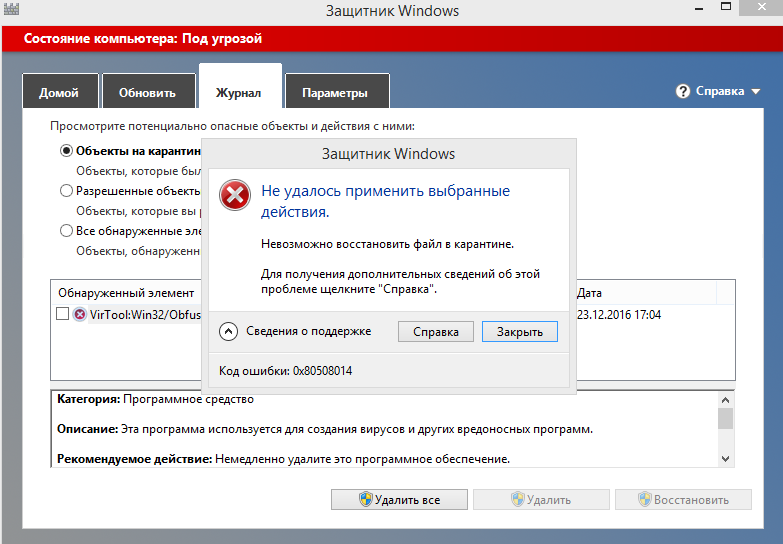
Task: Click the VirTool:Win32/Obfus entry name
Action: pos(145,315)
